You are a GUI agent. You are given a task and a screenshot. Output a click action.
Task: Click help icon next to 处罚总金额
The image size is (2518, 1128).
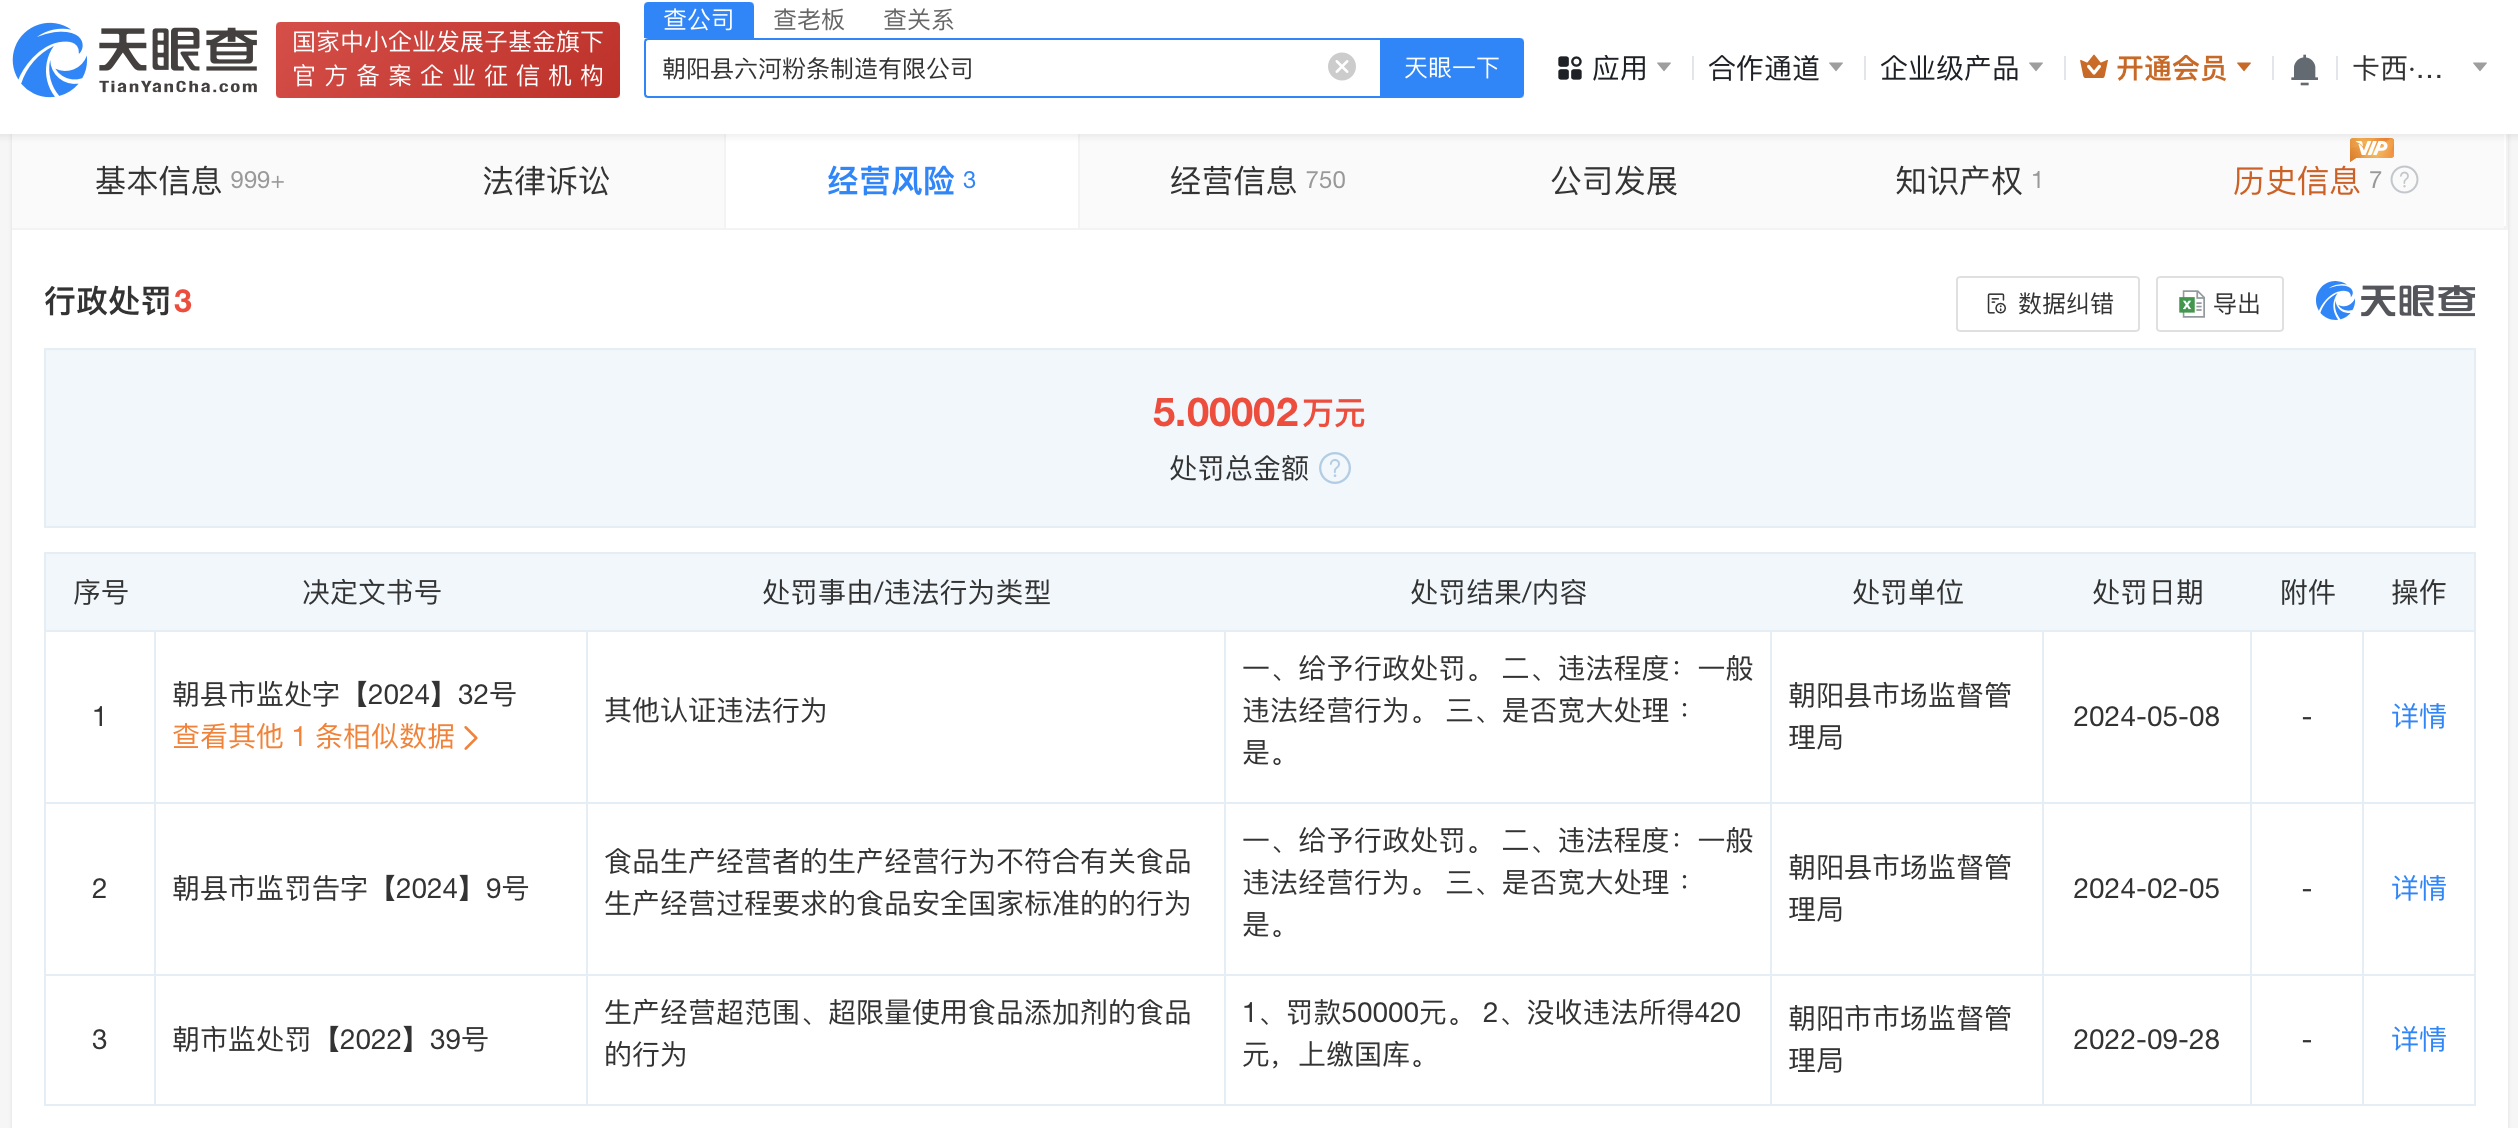(x=1335, y=468)
